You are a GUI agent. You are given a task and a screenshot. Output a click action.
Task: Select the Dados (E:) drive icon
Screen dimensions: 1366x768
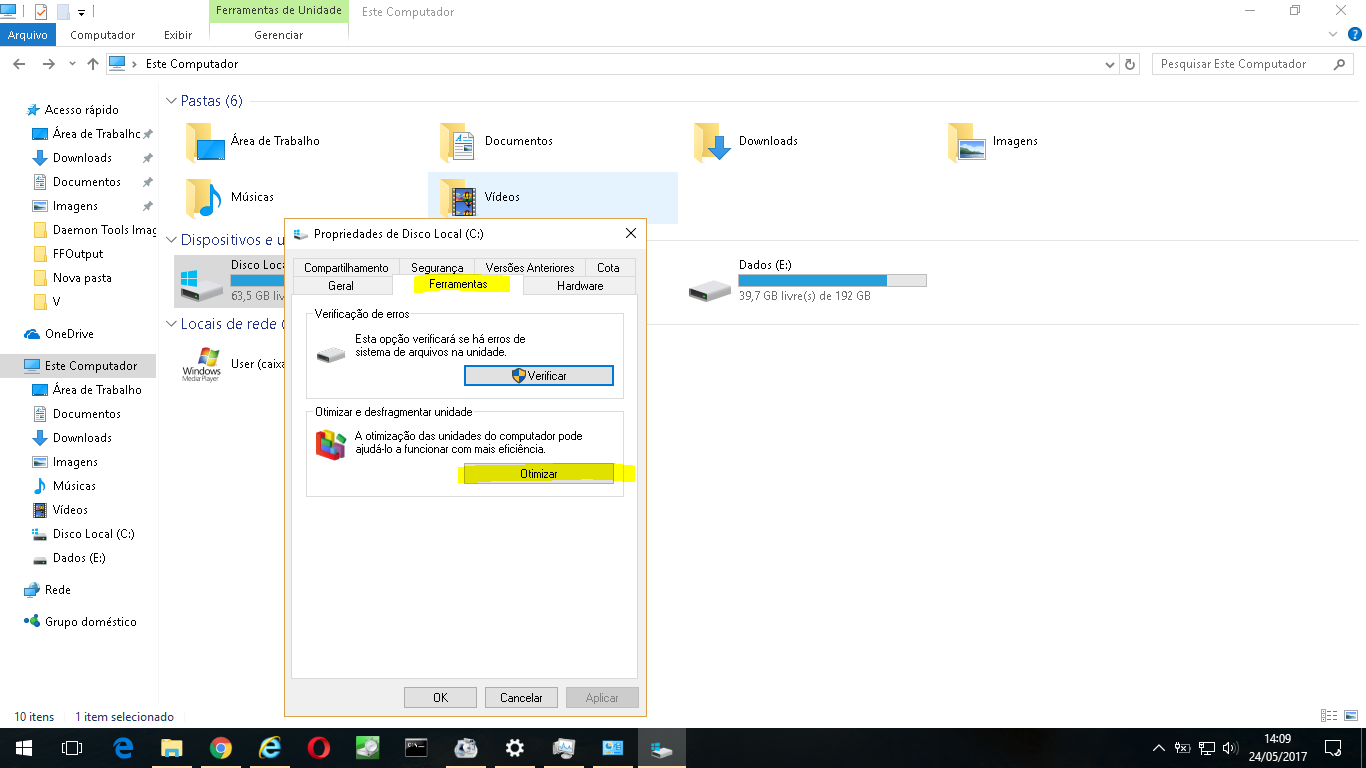709,288
